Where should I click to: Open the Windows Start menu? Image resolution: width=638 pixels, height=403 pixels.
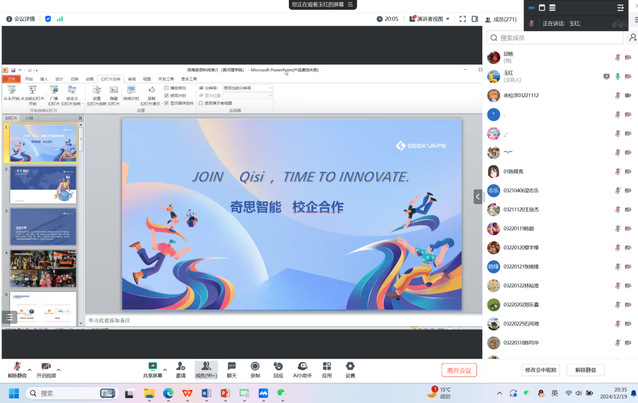tap(14, 393)
